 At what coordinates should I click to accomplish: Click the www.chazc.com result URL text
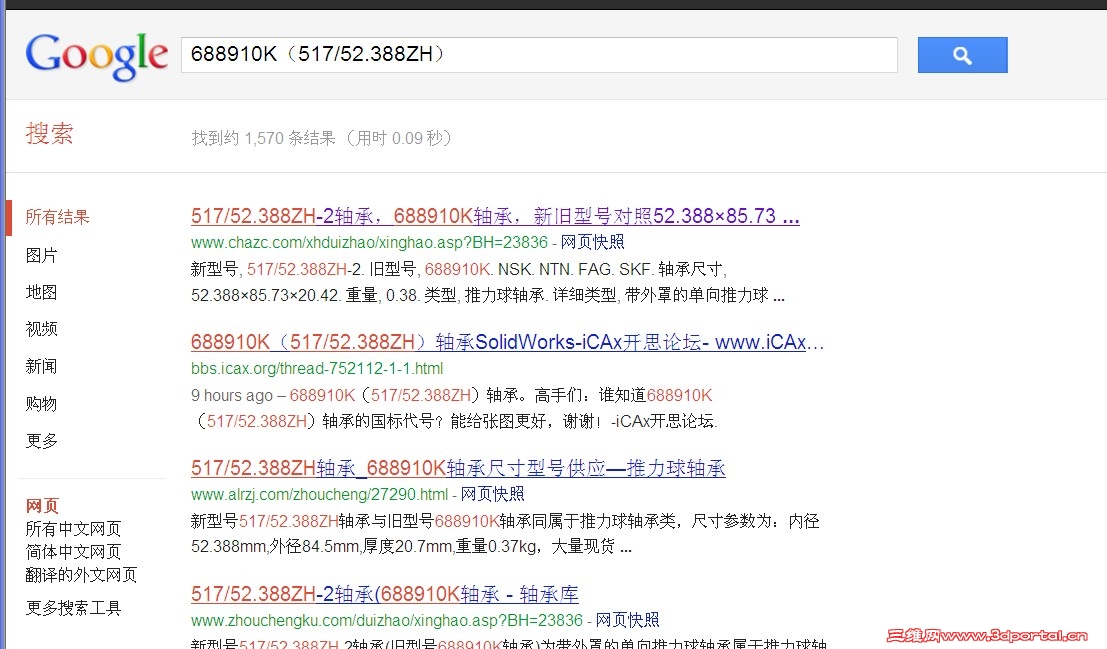tap(369, 242)
